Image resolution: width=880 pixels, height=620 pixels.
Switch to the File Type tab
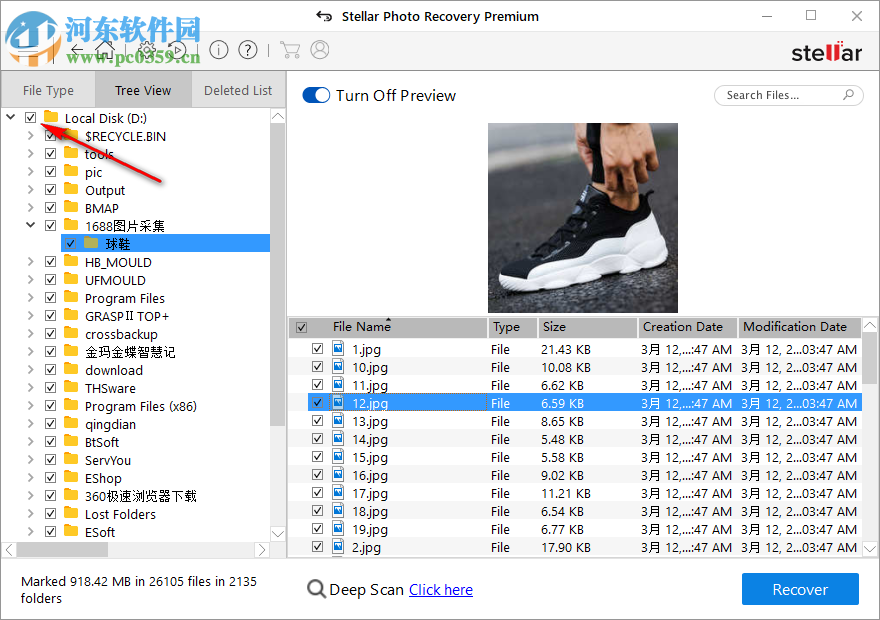[x=48, y=89]
